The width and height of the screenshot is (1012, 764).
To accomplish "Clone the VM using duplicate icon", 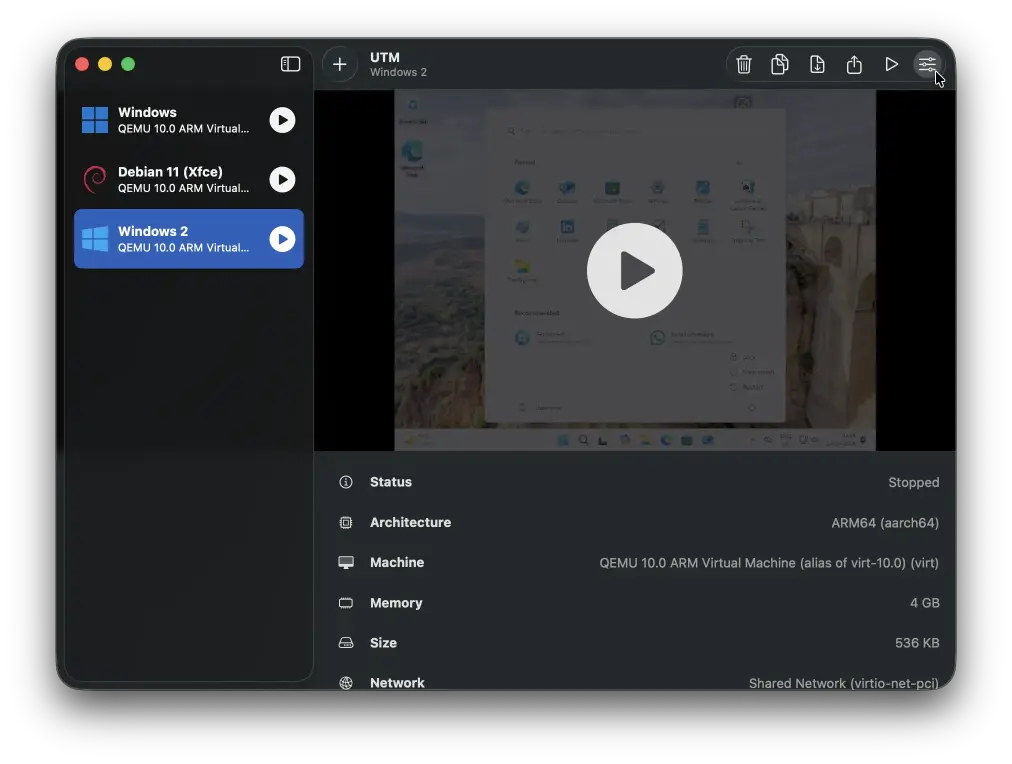I will point(780,65).
